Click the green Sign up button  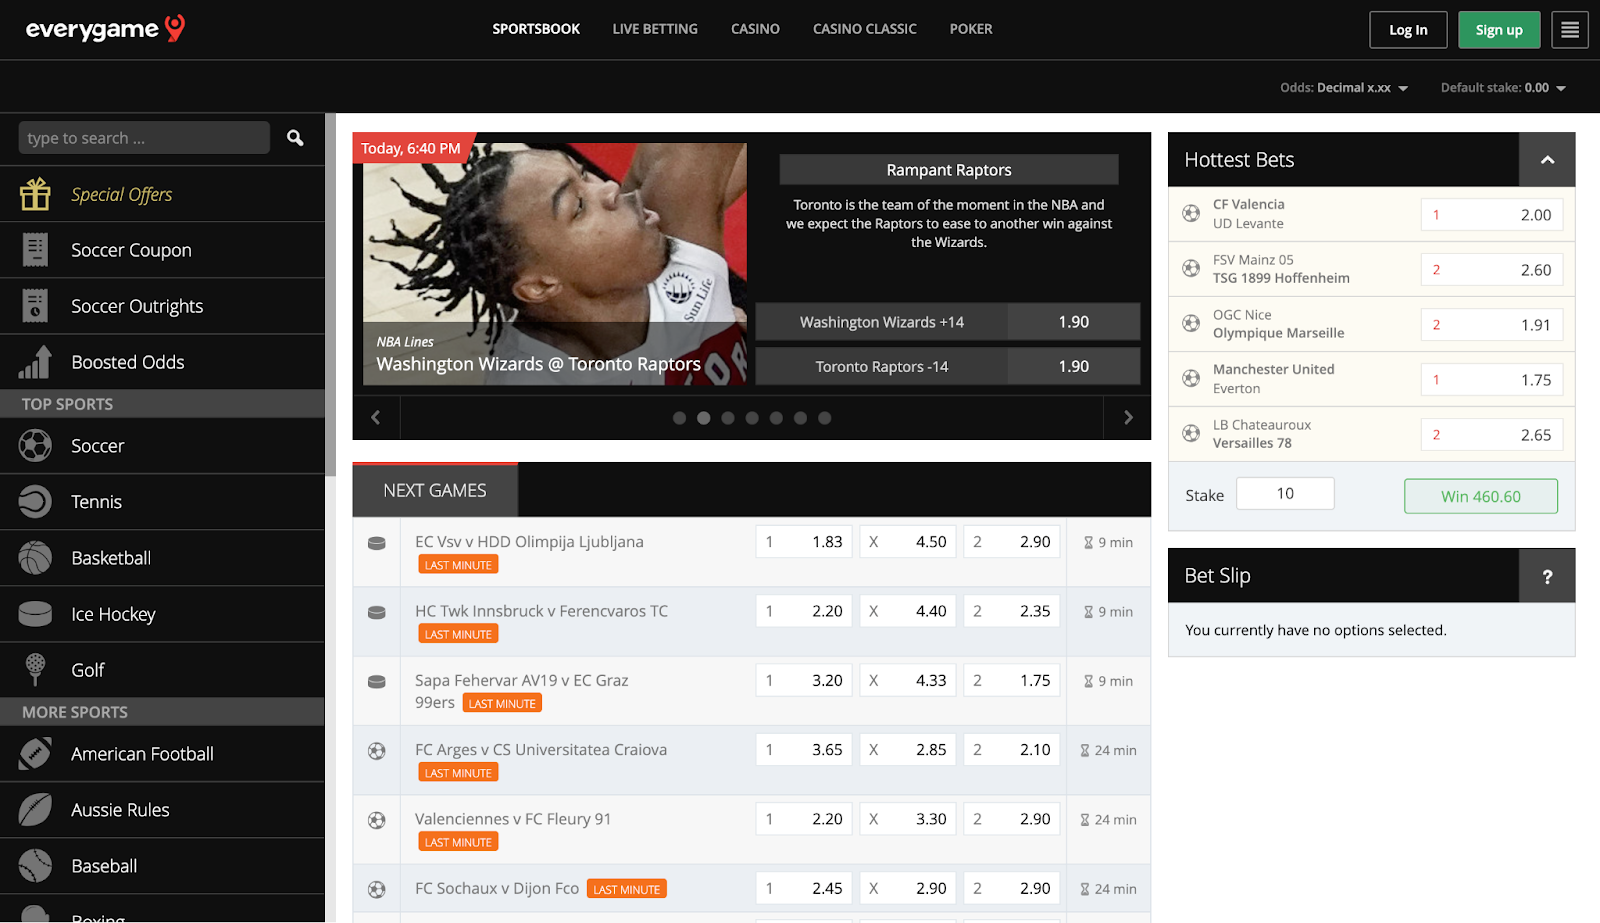1498,30
